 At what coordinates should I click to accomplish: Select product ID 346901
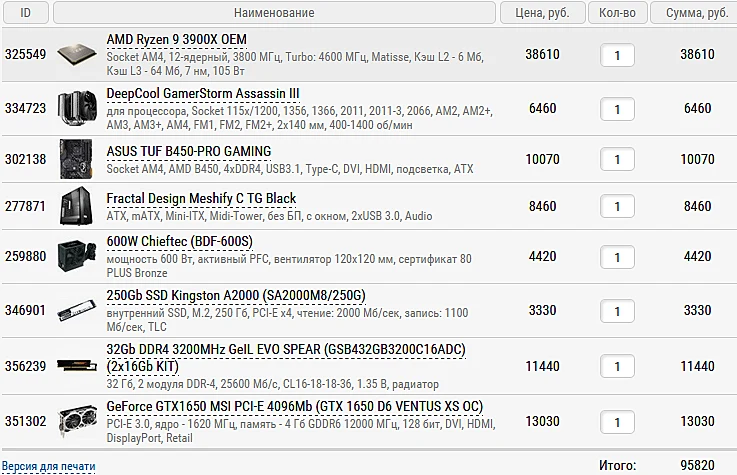pyautogui.click(x=25, y=311)
